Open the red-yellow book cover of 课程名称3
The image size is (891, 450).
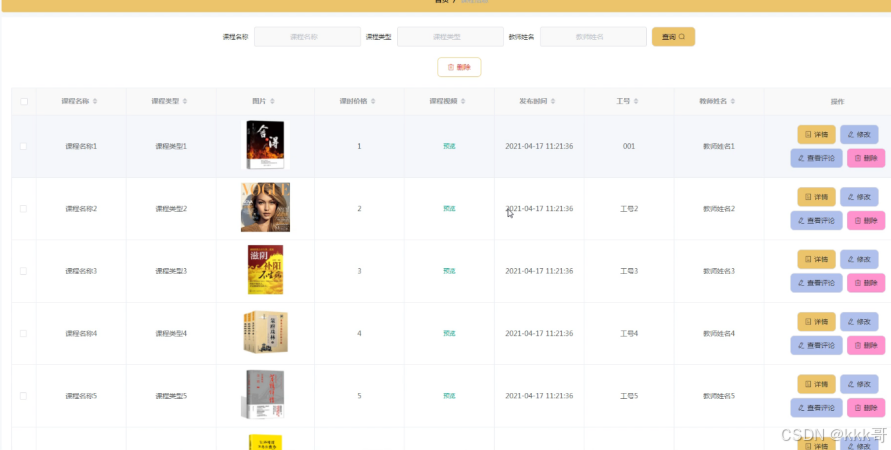click(x=265, y=270)
